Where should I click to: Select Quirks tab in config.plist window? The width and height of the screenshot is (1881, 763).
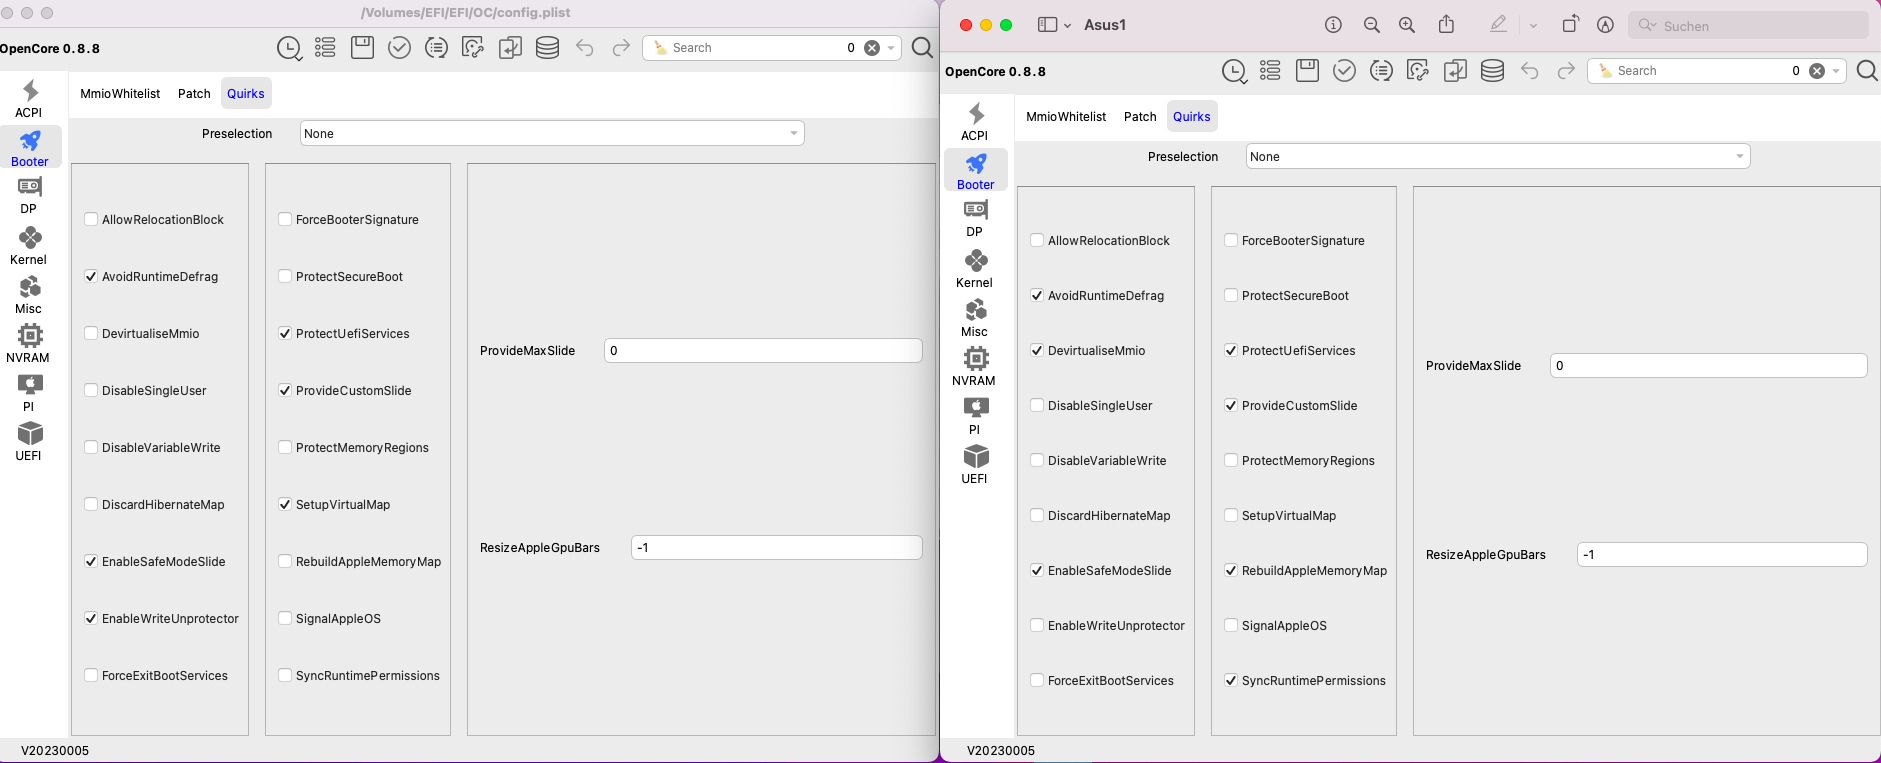(x=246, y=94)
